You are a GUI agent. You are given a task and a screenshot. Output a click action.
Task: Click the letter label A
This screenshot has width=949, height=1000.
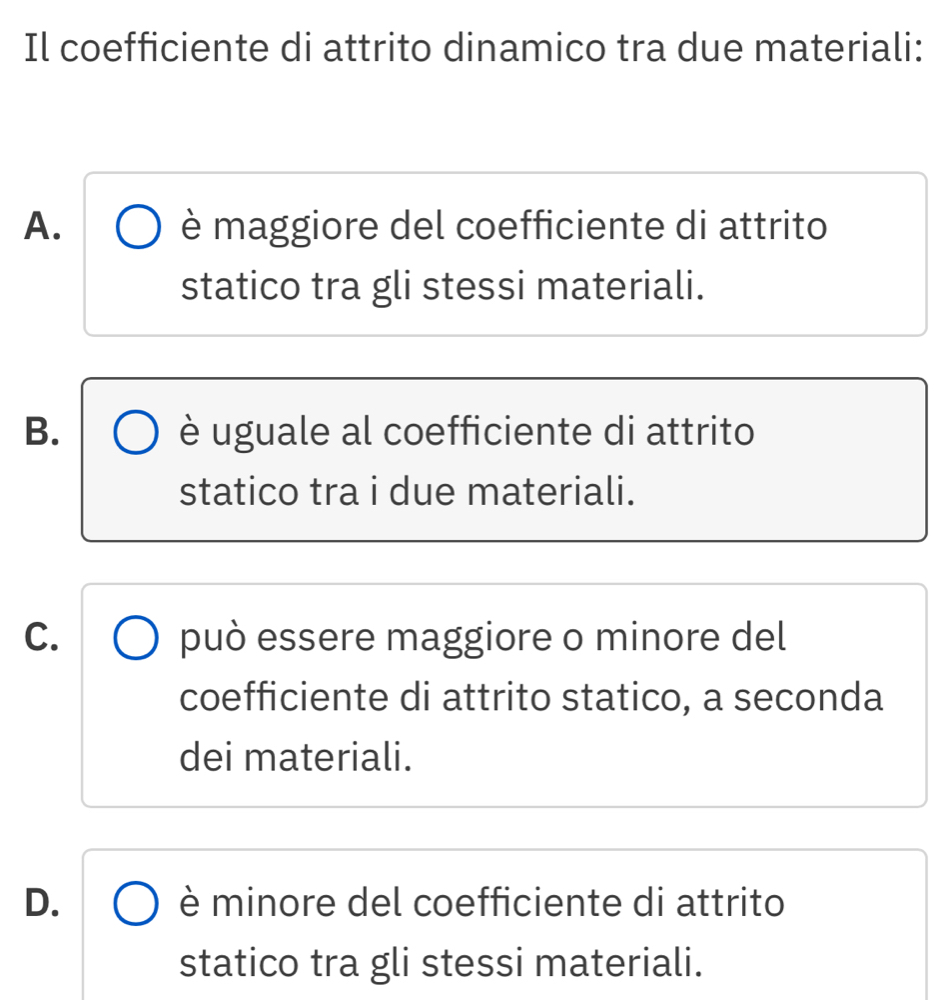[x=42, y=229]
